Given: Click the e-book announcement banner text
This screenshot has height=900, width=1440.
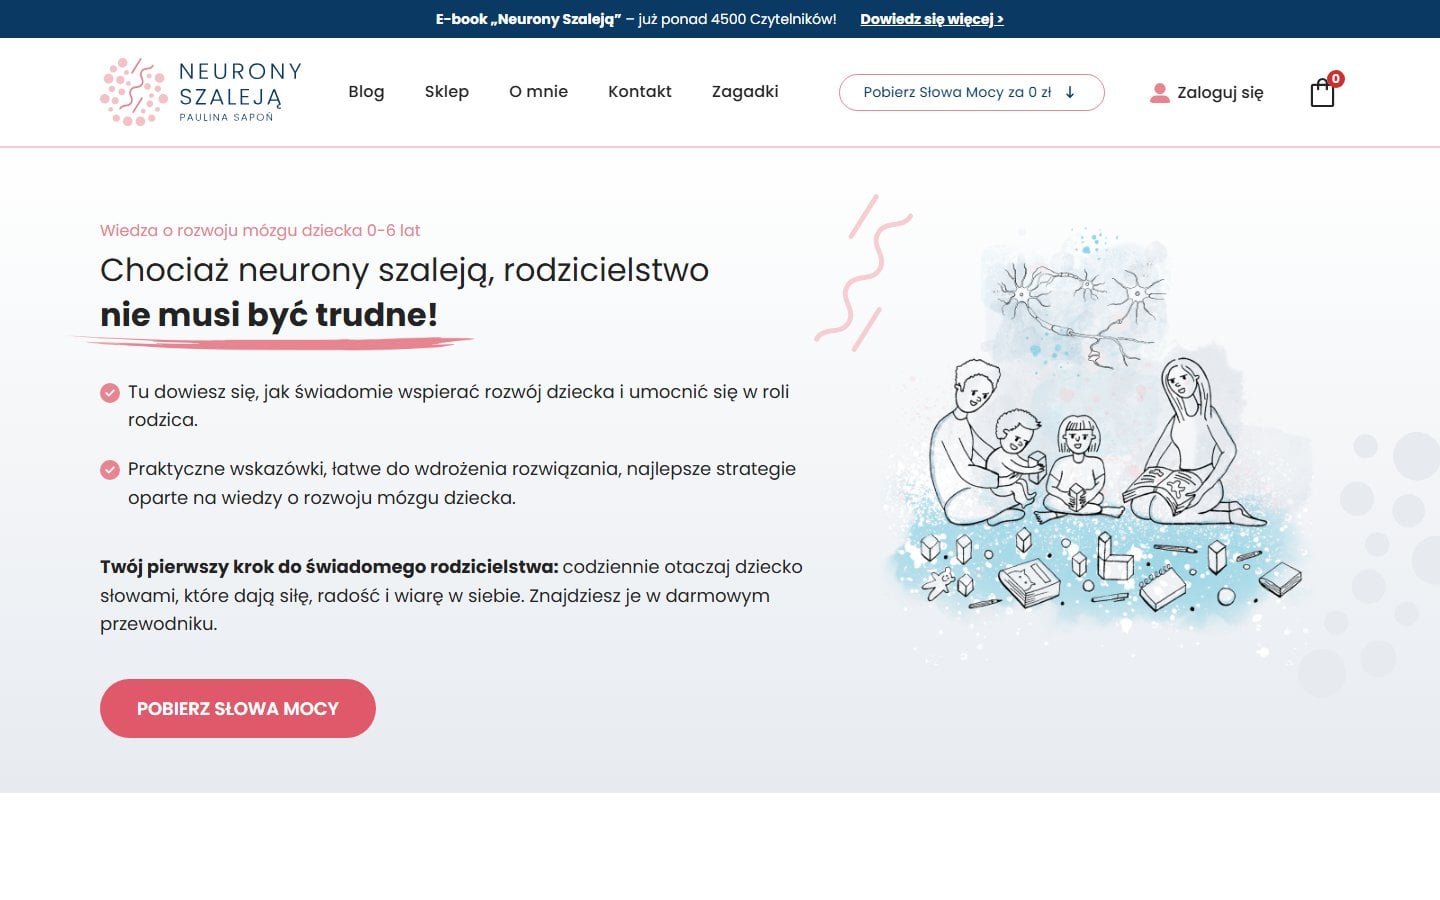Looking at the screenshot, I should tap(635, 19).
